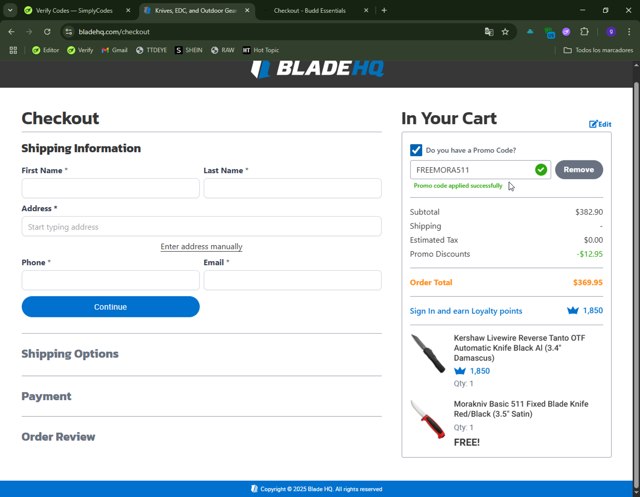640x497 pixels.
Task: Open the Verify bookmark
Action: click(80, 50)
